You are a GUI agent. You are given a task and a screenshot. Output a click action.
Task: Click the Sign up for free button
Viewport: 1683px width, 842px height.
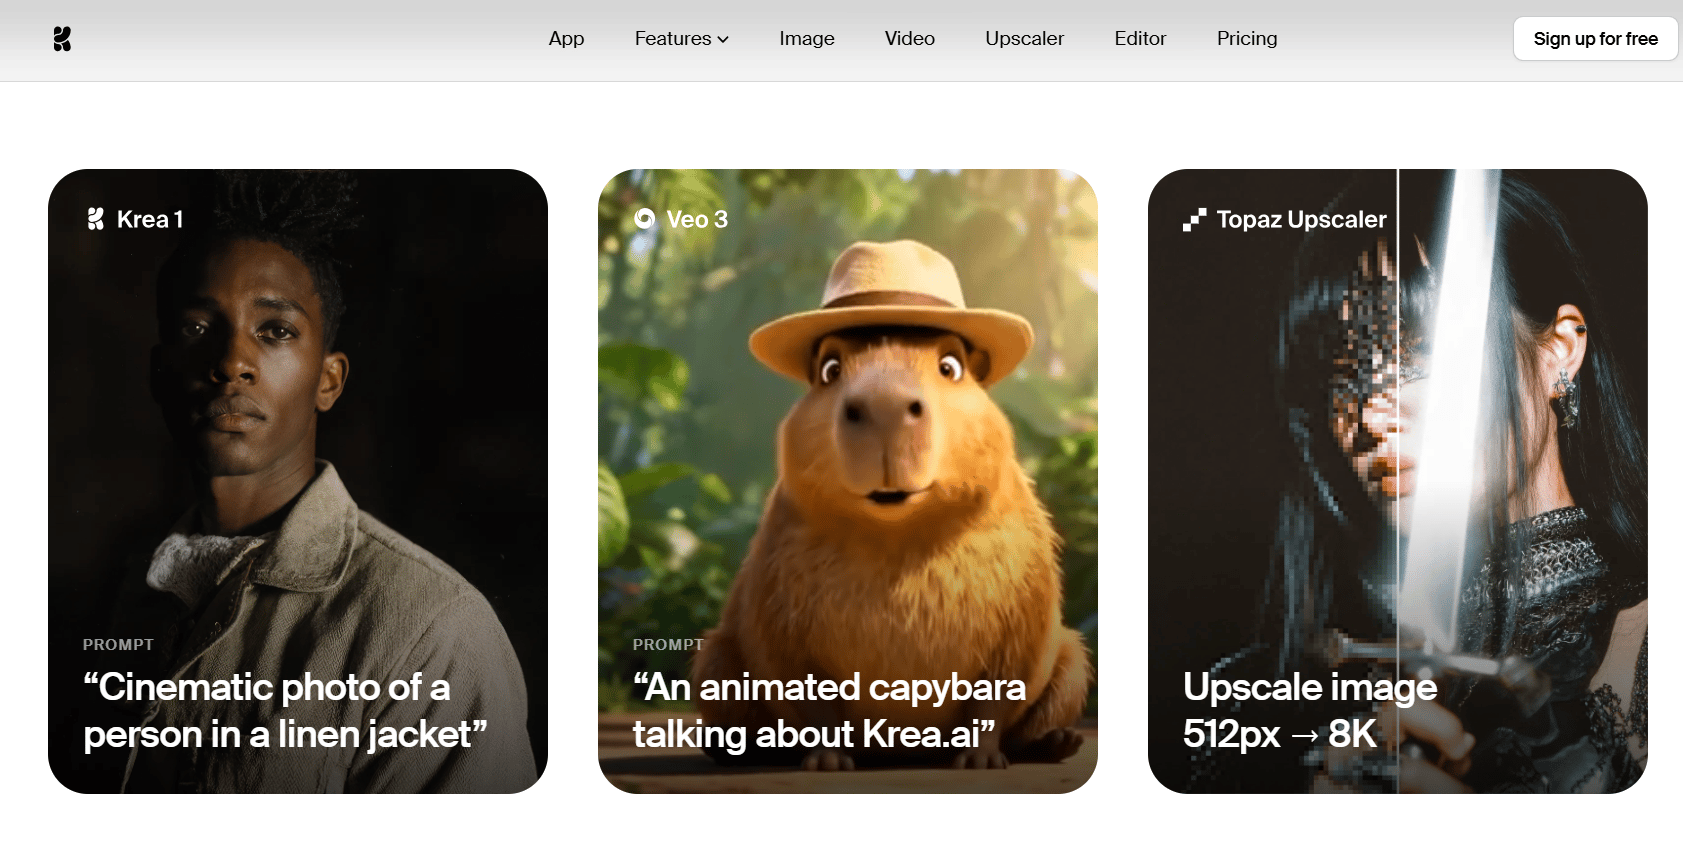click(1595, 39)
